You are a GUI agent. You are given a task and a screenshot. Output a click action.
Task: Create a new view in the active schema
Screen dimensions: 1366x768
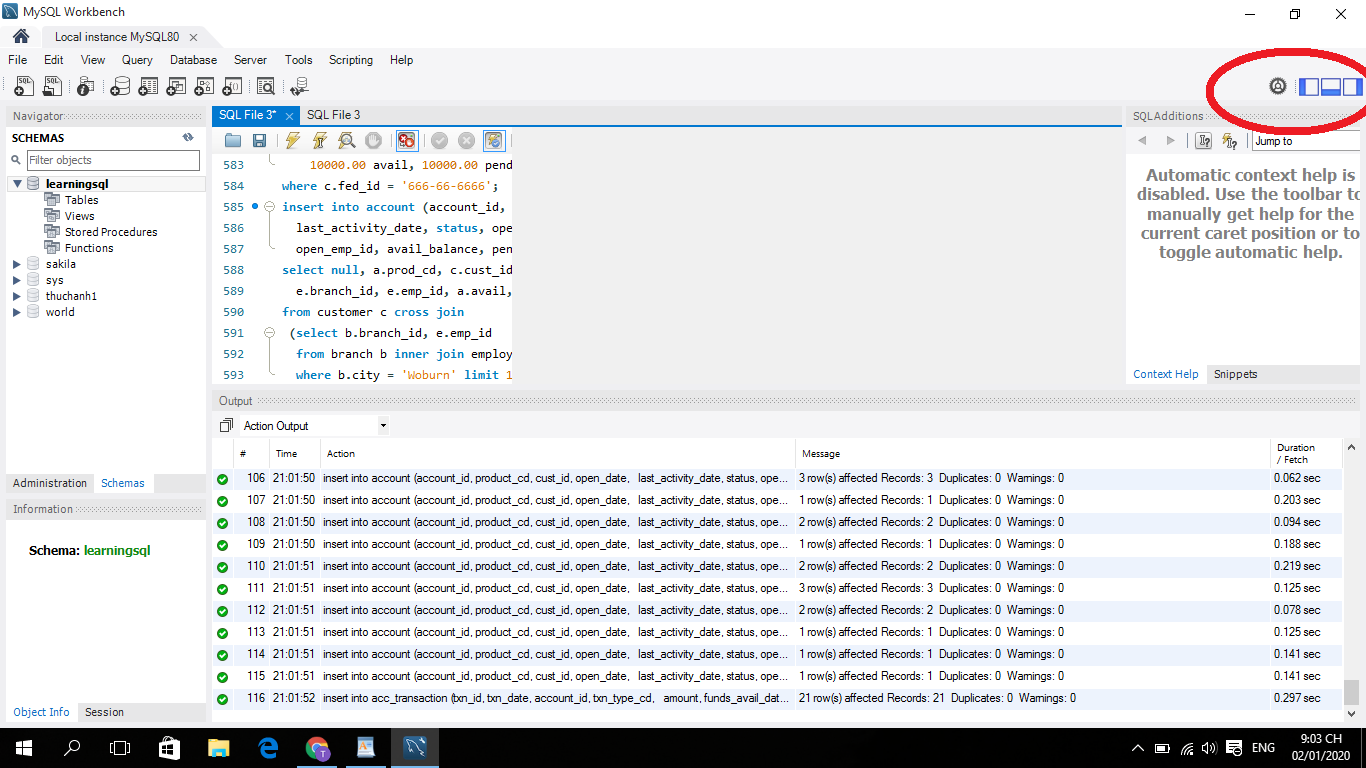(176, 87)
